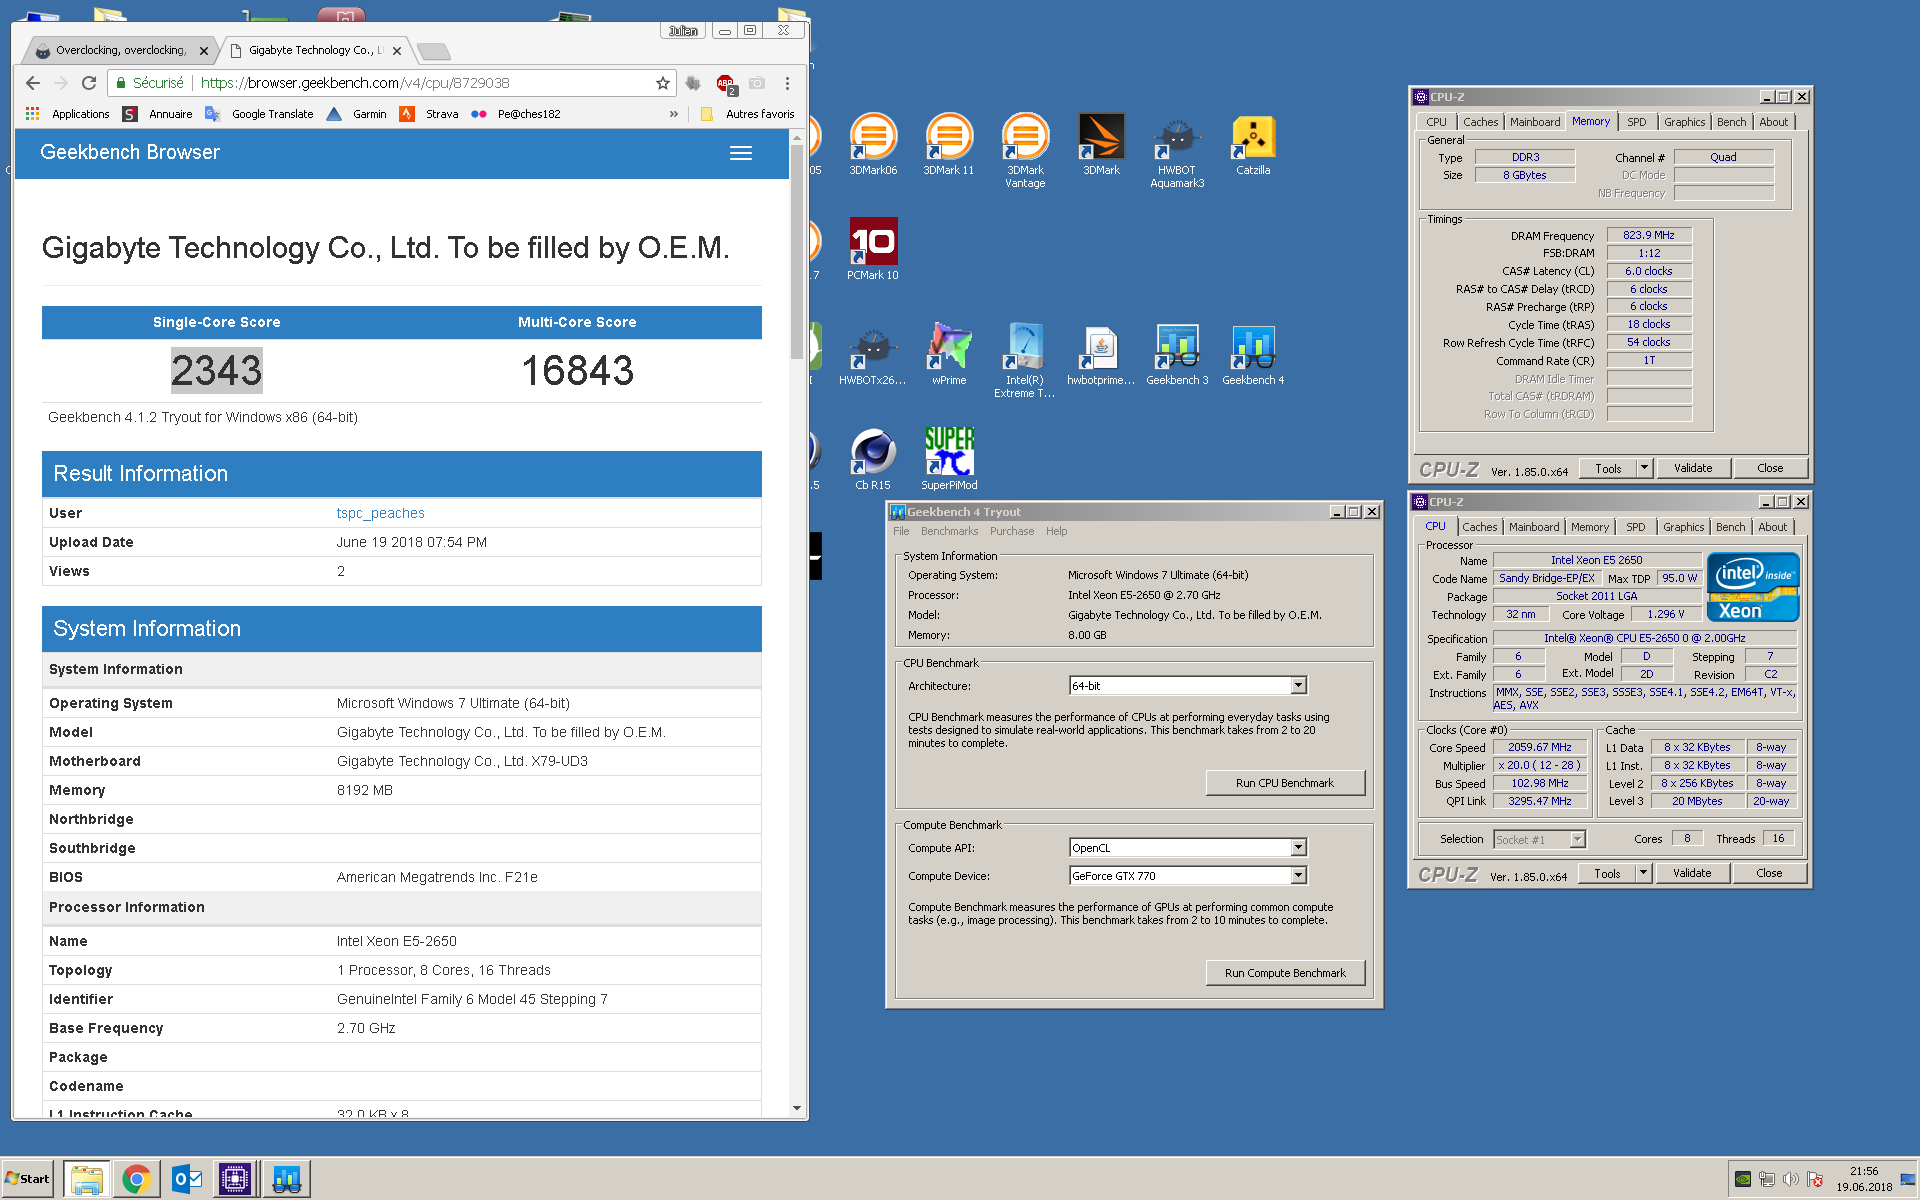Open Geekbench 3 desktop shortcut
This screenshot has height=1200, width=1920.
[1177, 355]
